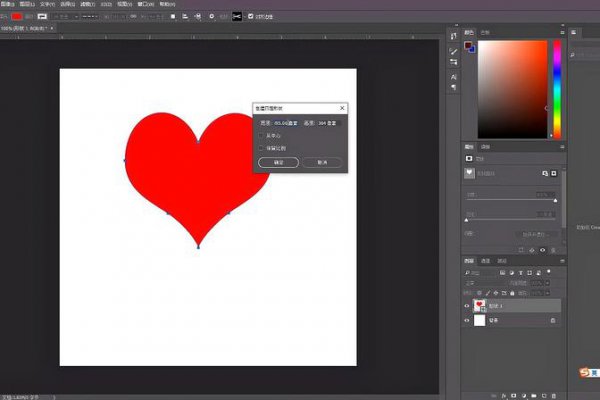This screenshot has height=400, width=600.
Task: Click the rainbow hue slider bar
Action: click(557, 89)
